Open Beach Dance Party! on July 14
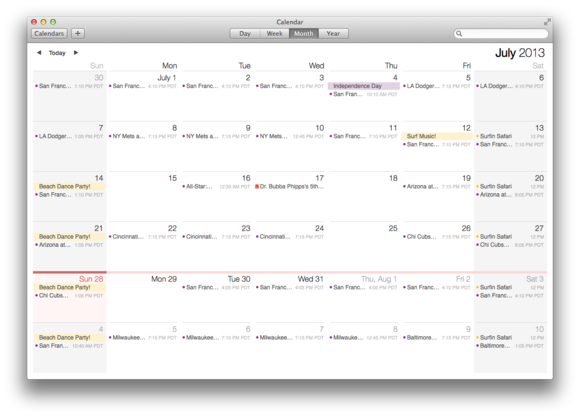The image size is (580, 417). click(x=69, y=186)
